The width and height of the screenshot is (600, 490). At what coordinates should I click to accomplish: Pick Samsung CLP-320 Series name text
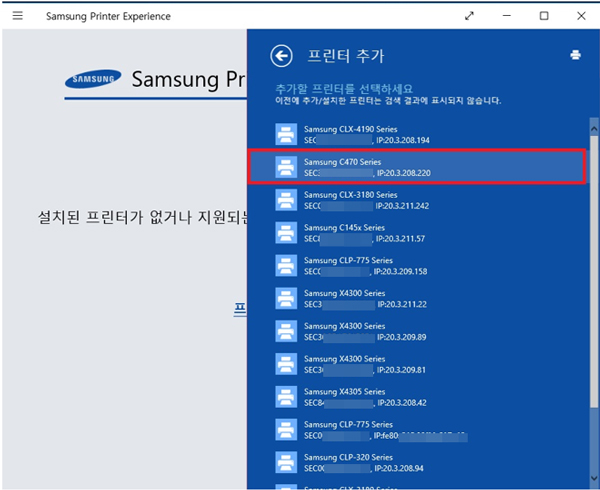348,457
